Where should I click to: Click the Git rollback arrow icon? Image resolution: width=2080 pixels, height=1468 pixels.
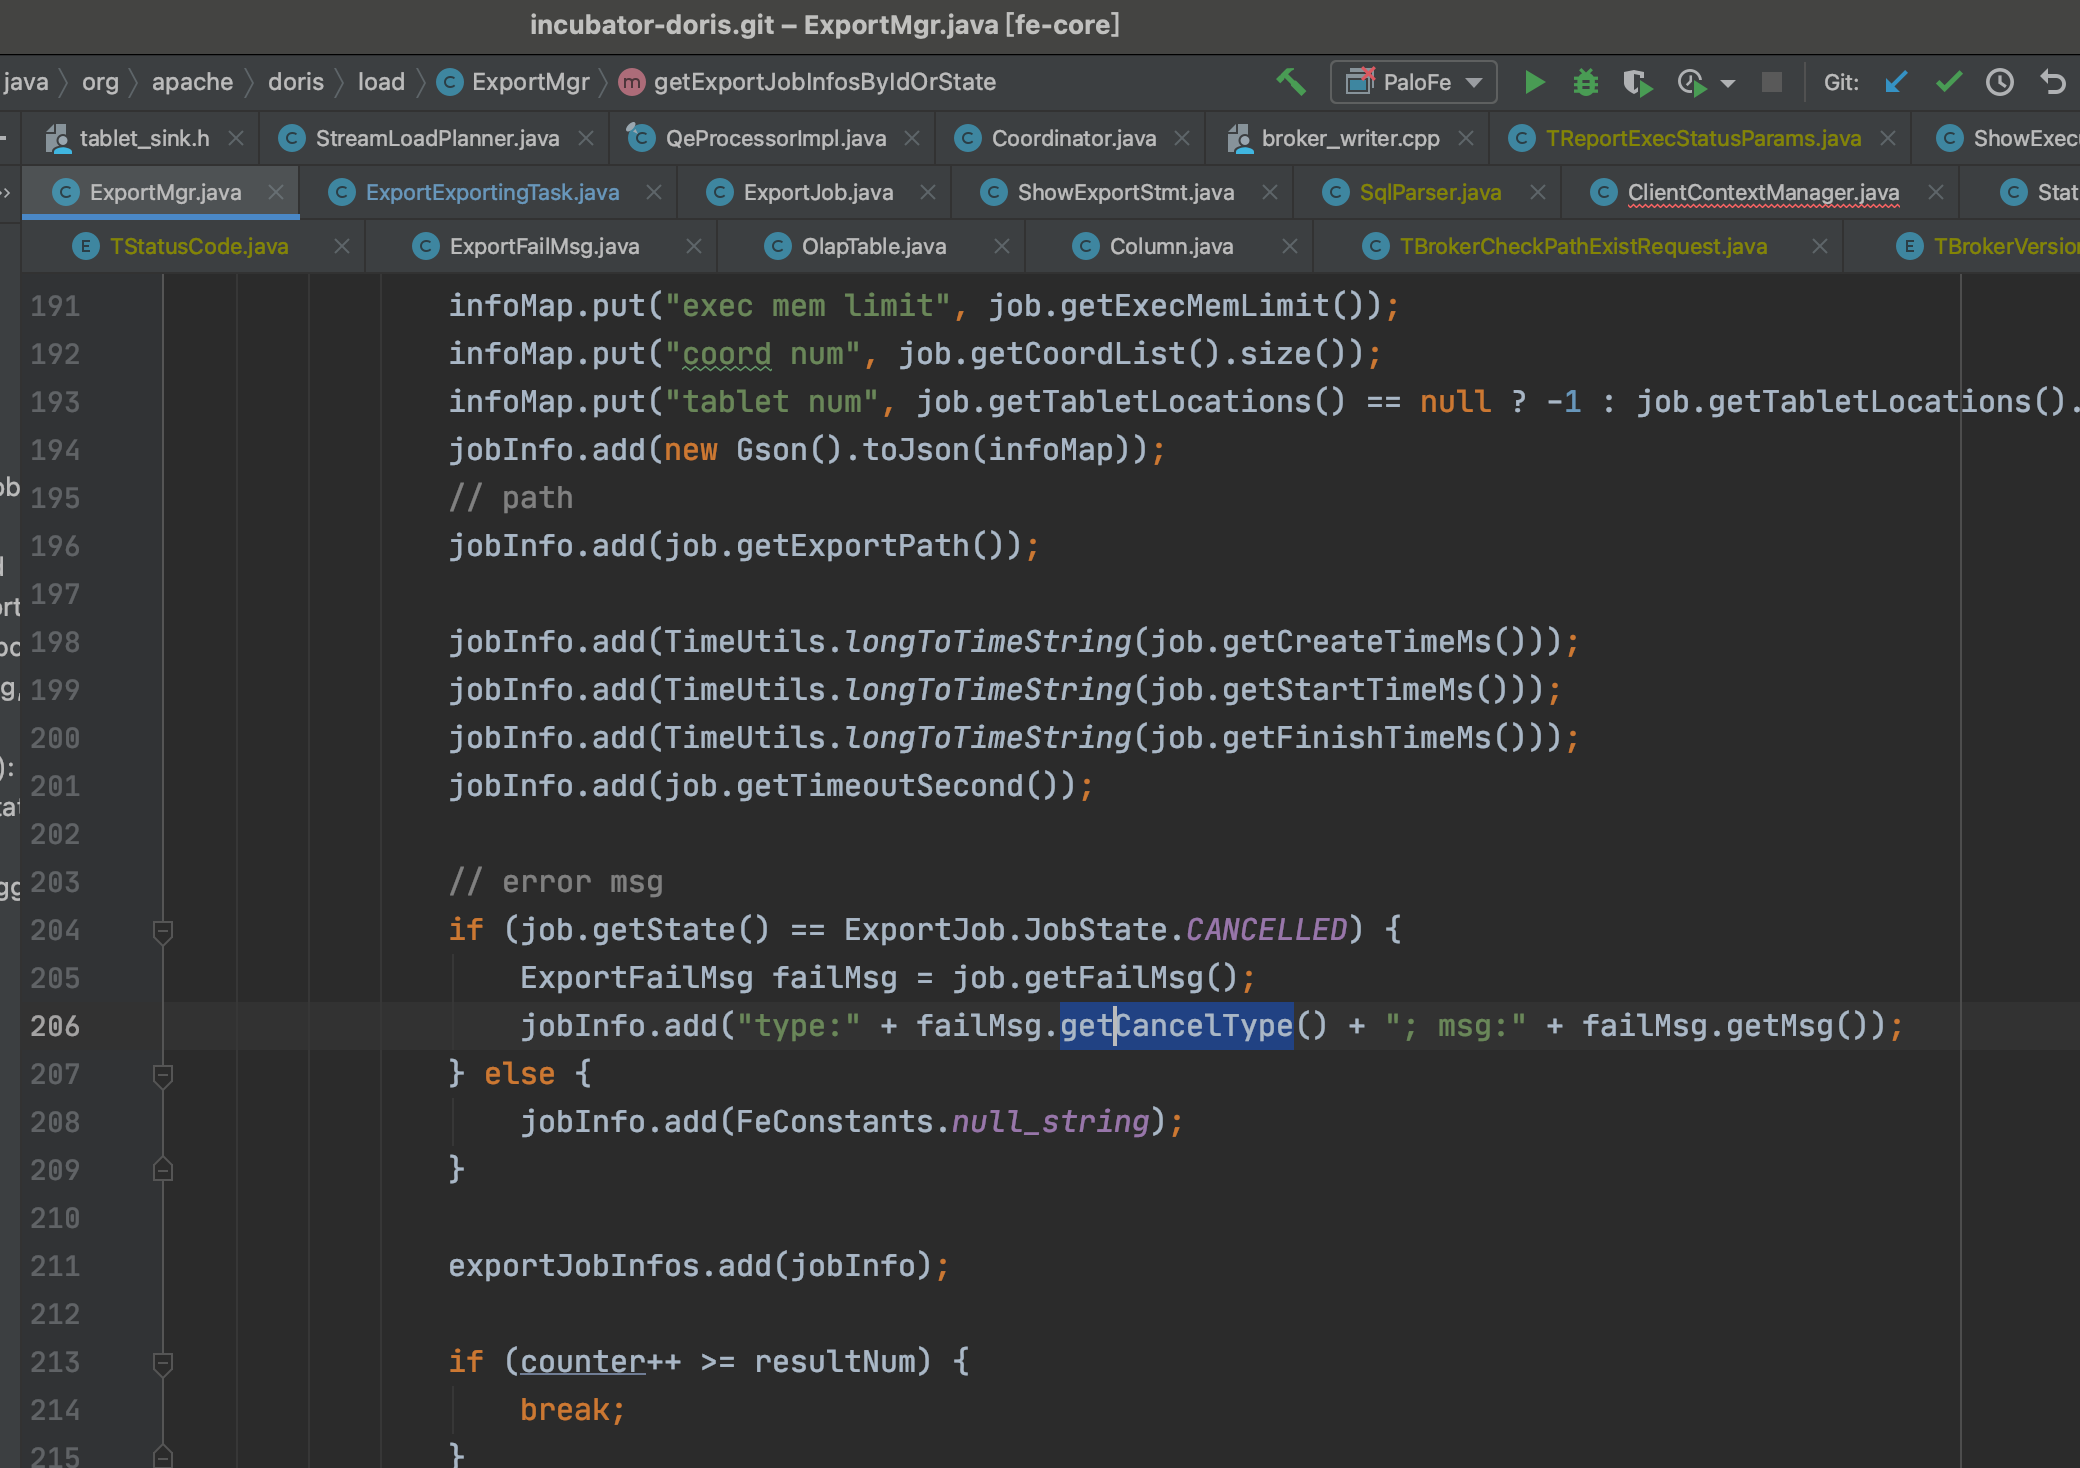(2052, 82)
